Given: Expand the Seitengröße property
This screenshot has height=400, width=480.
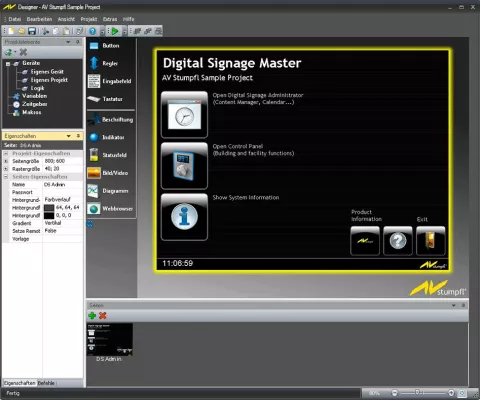Looking at the screenshot, I should (x=6, y=161).
